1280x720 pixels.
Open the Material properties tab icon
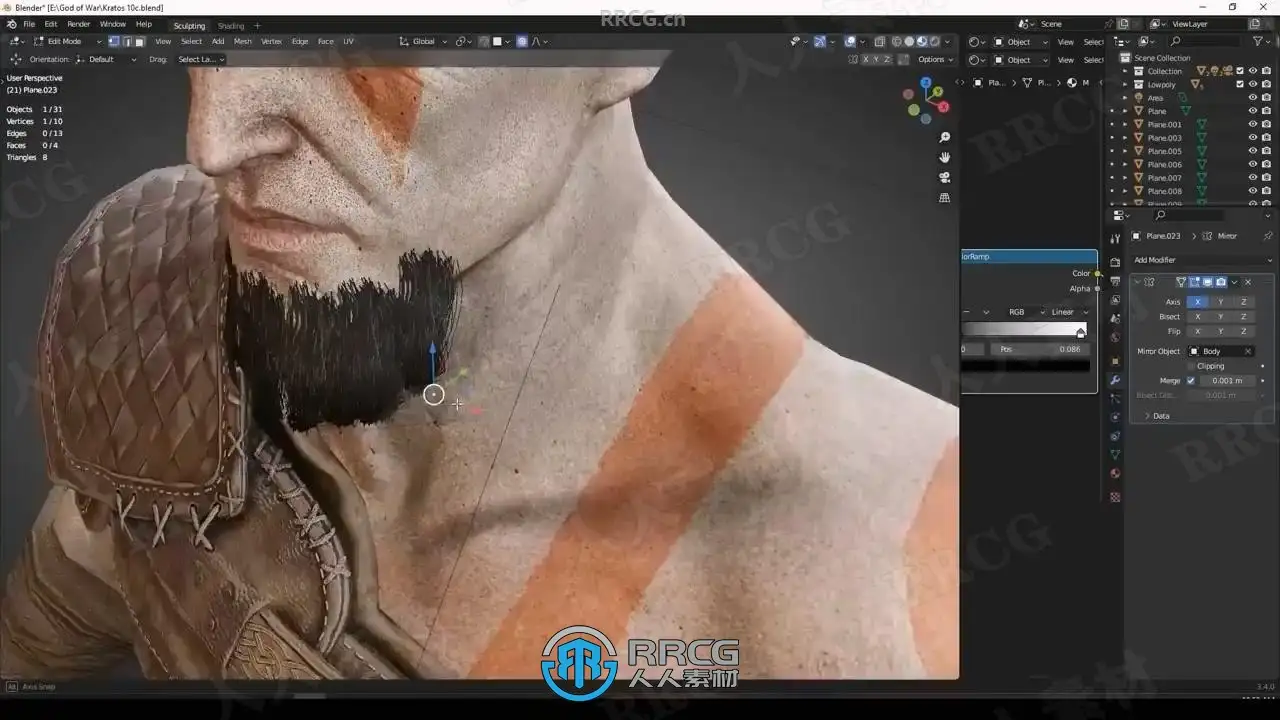pyautogui.click(x=1115, y=474)
